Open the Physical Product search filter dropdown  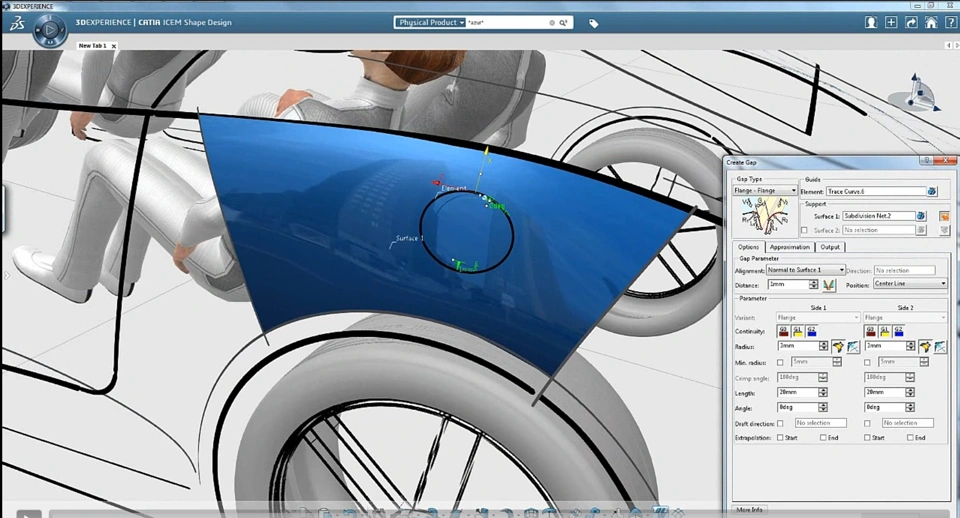coord(431,23)
